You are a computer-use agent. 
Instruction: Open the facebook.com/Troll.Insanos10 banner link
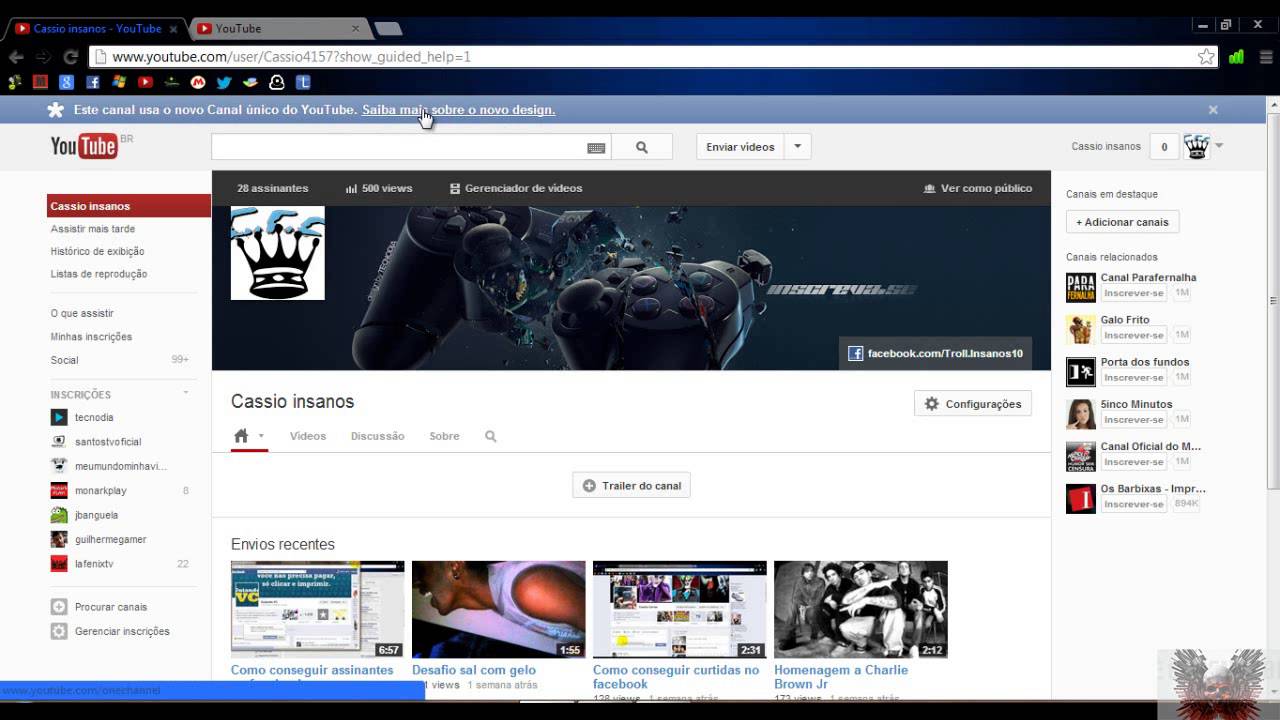pos(935,353)
